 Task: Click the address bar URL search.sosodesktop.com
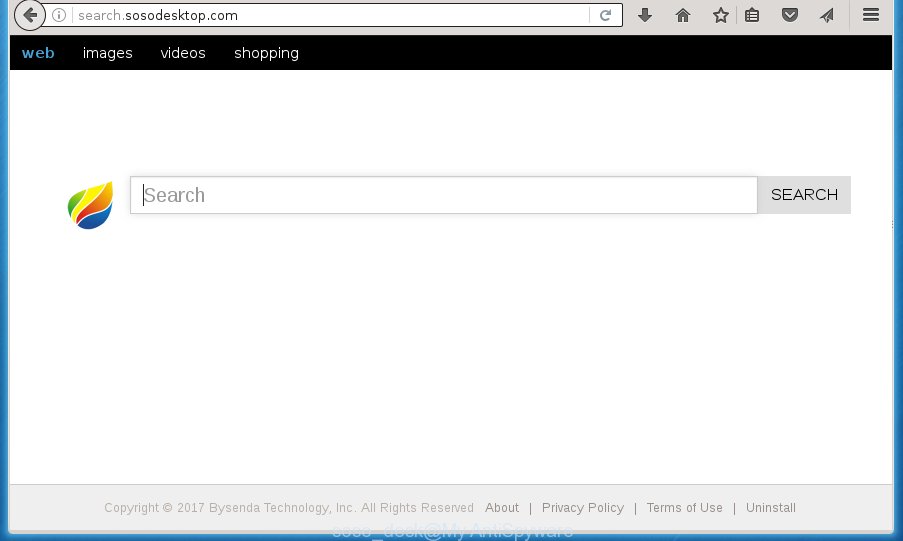pyautogui.click(x=158, y=16)
